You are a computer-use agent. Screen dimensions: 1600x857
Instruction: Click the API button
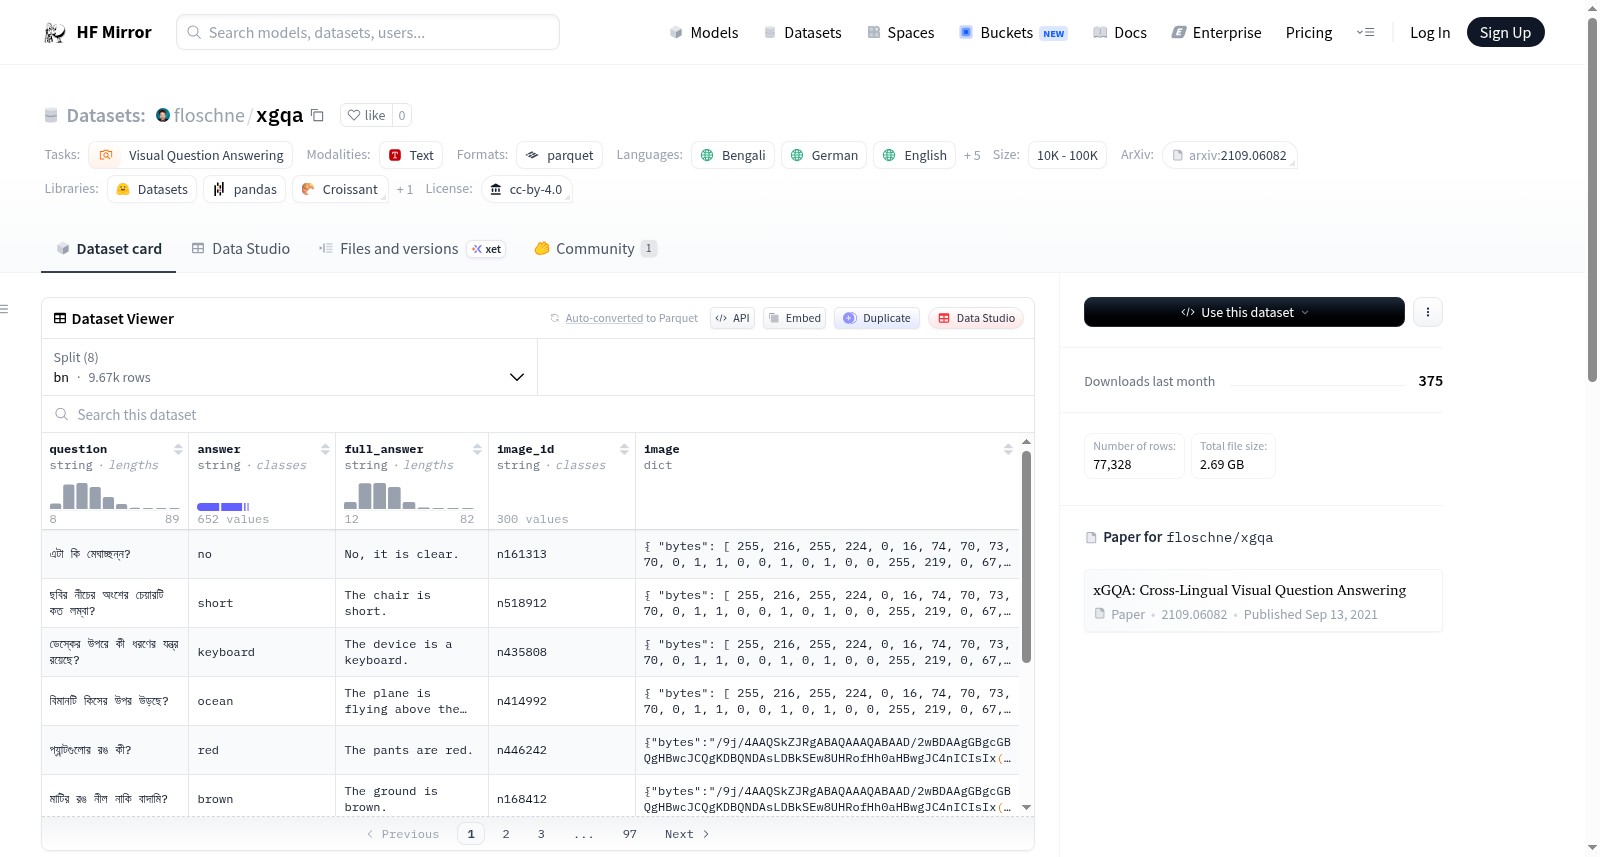click(x=732, y=318)
